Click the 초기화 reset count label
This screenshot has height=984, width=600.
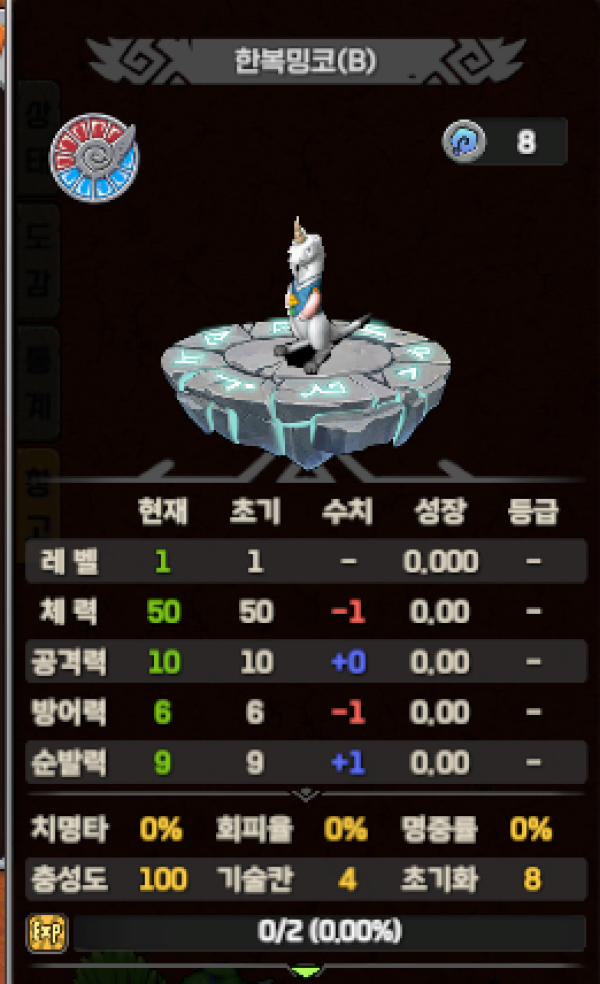click(x=439, y=879)
